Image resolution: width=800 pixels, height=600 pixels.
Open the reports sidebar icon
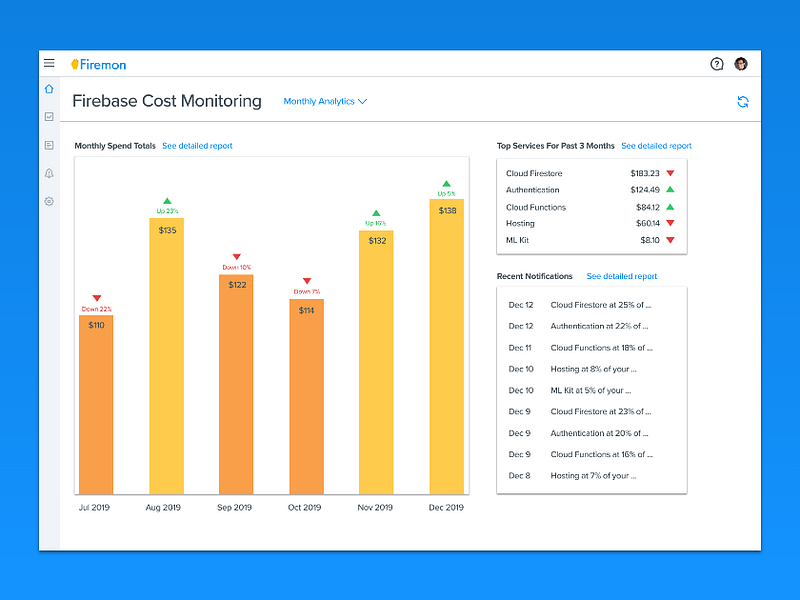pyautogui.click(x=49, y=145)
